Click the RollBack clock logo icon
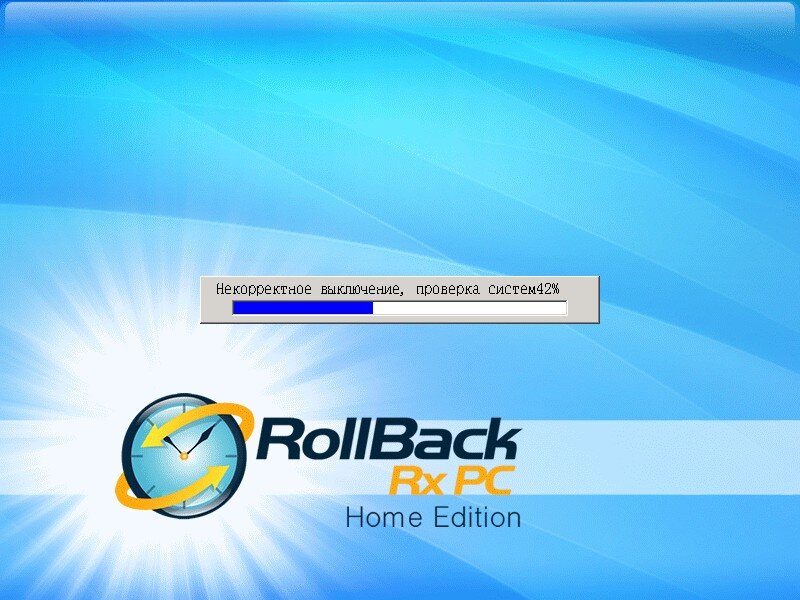 tap(184, 455)
